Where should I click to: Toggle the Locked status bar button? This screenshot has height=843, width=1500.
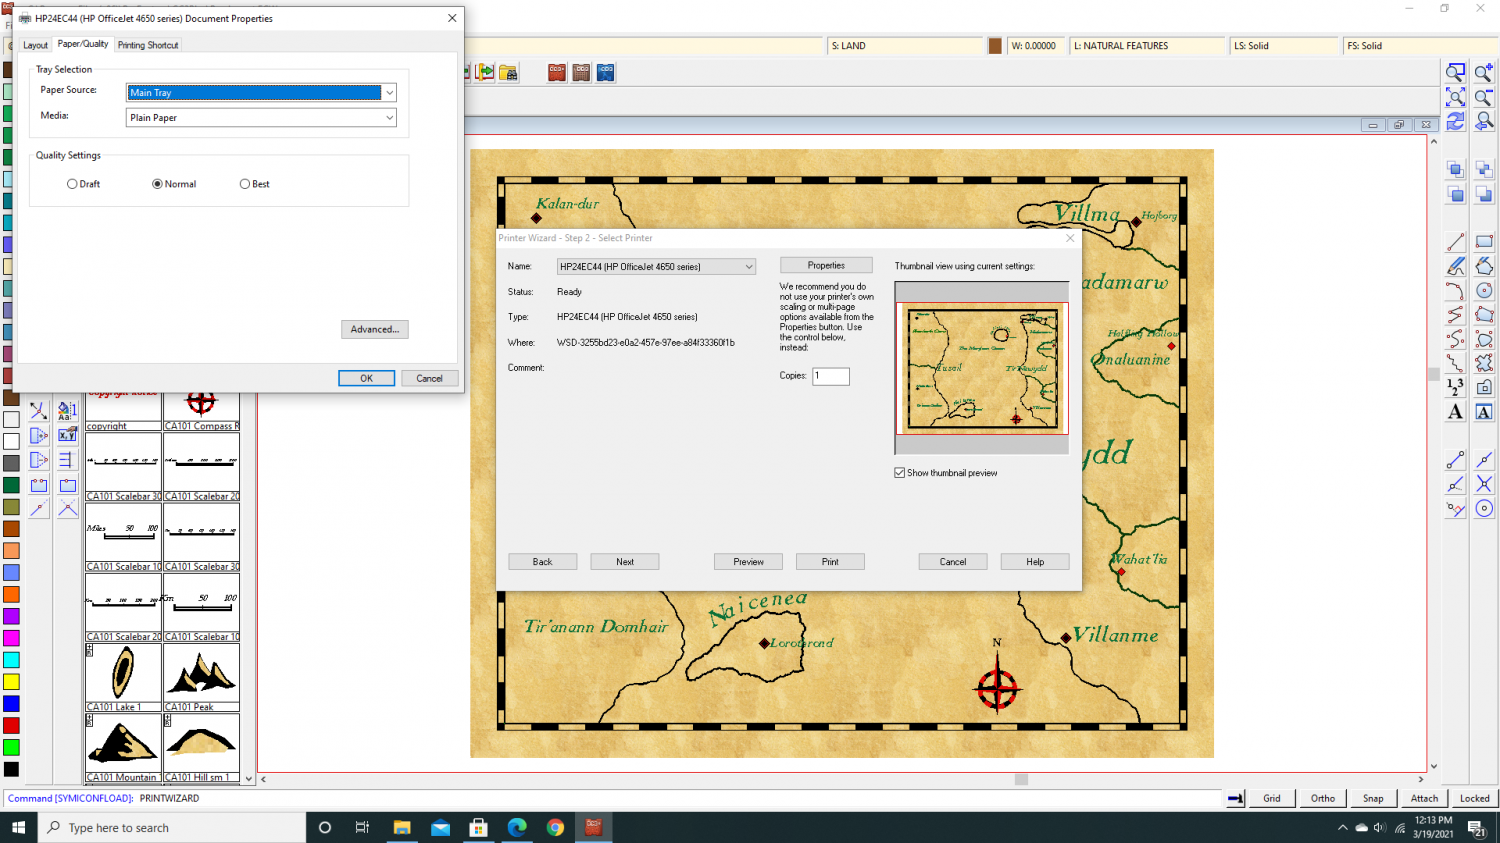click(x=1474, y=798)
